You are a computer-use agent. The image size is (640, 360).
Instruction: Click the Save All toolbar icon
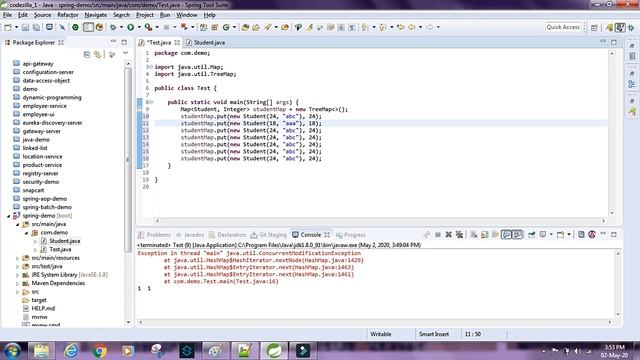click(x=36, y=27)
